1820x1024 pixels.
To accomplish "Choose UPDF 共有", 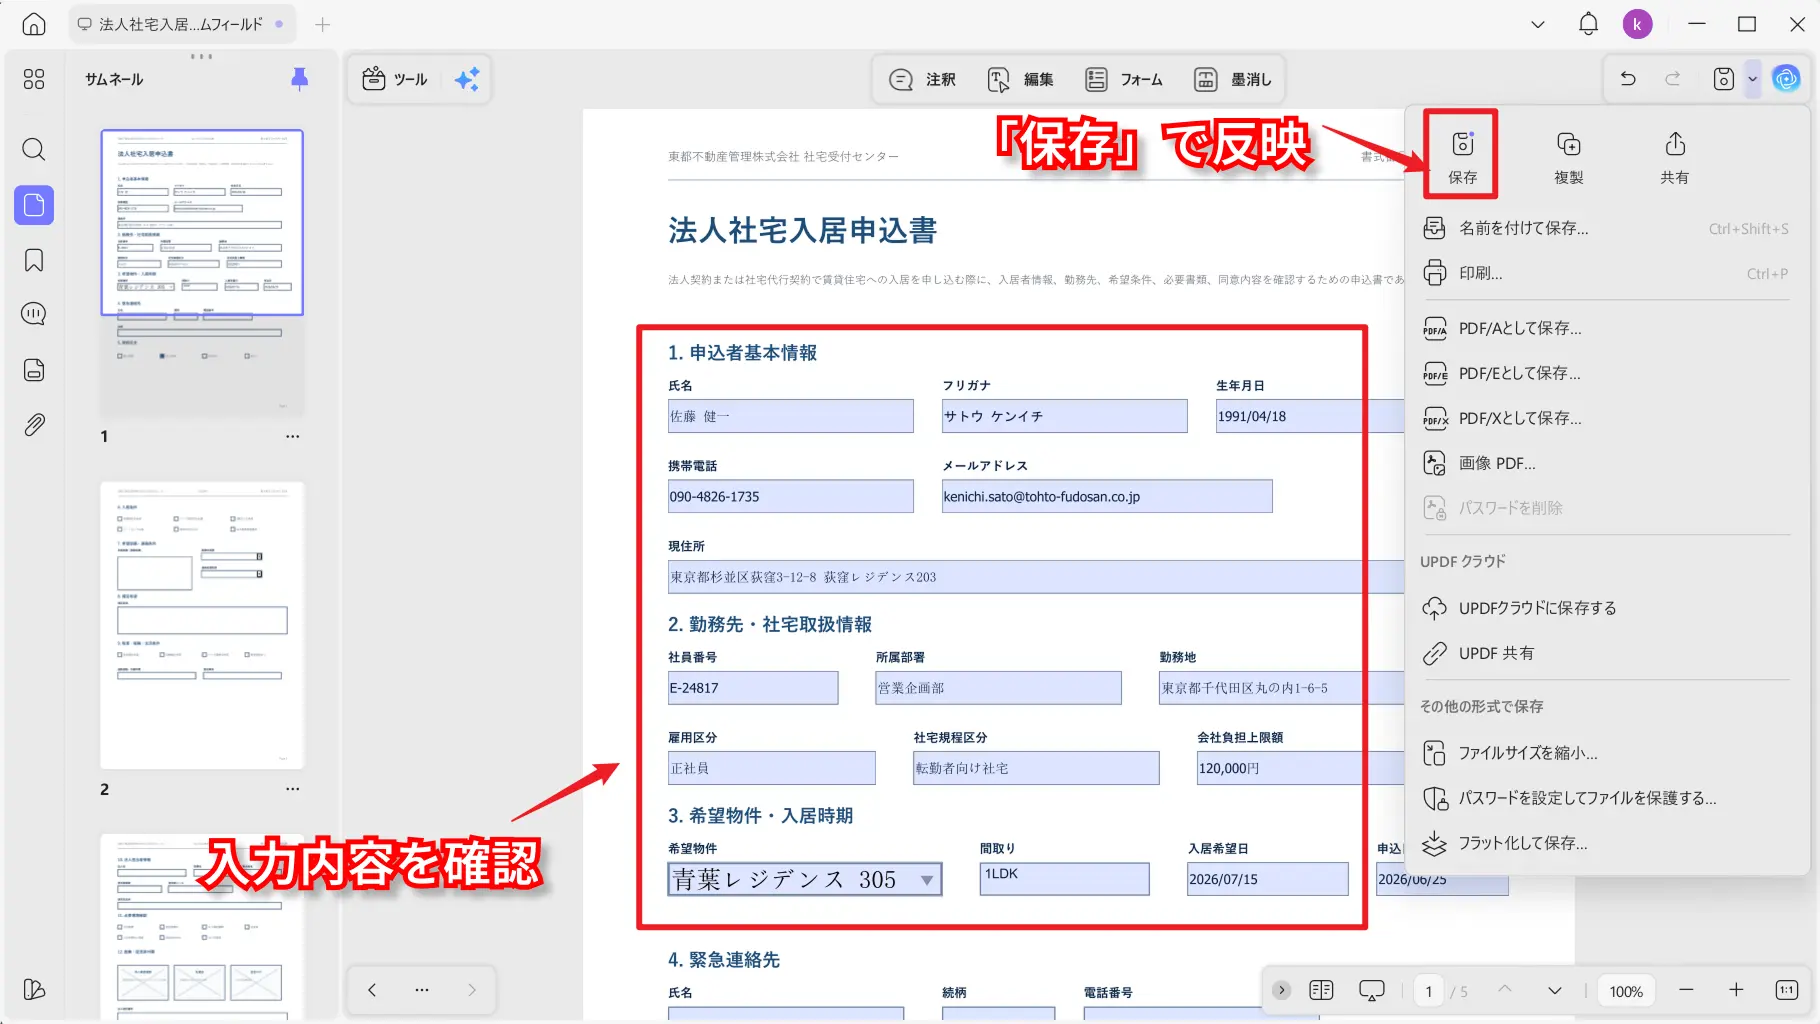I will tap(1605, 653).
